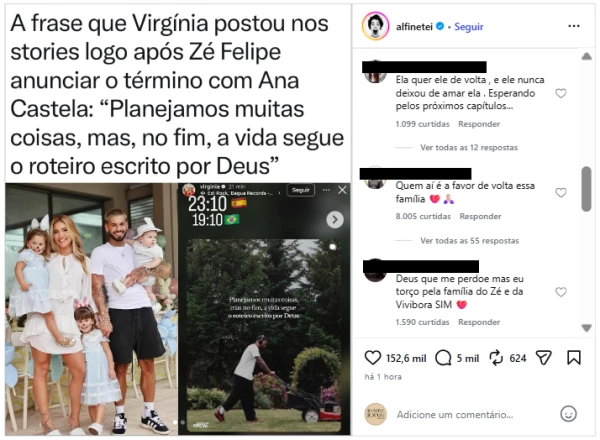This screenshot has height=440, width=600.
Task: Like the comment about próximos capítulos
Action: [561, 93]
